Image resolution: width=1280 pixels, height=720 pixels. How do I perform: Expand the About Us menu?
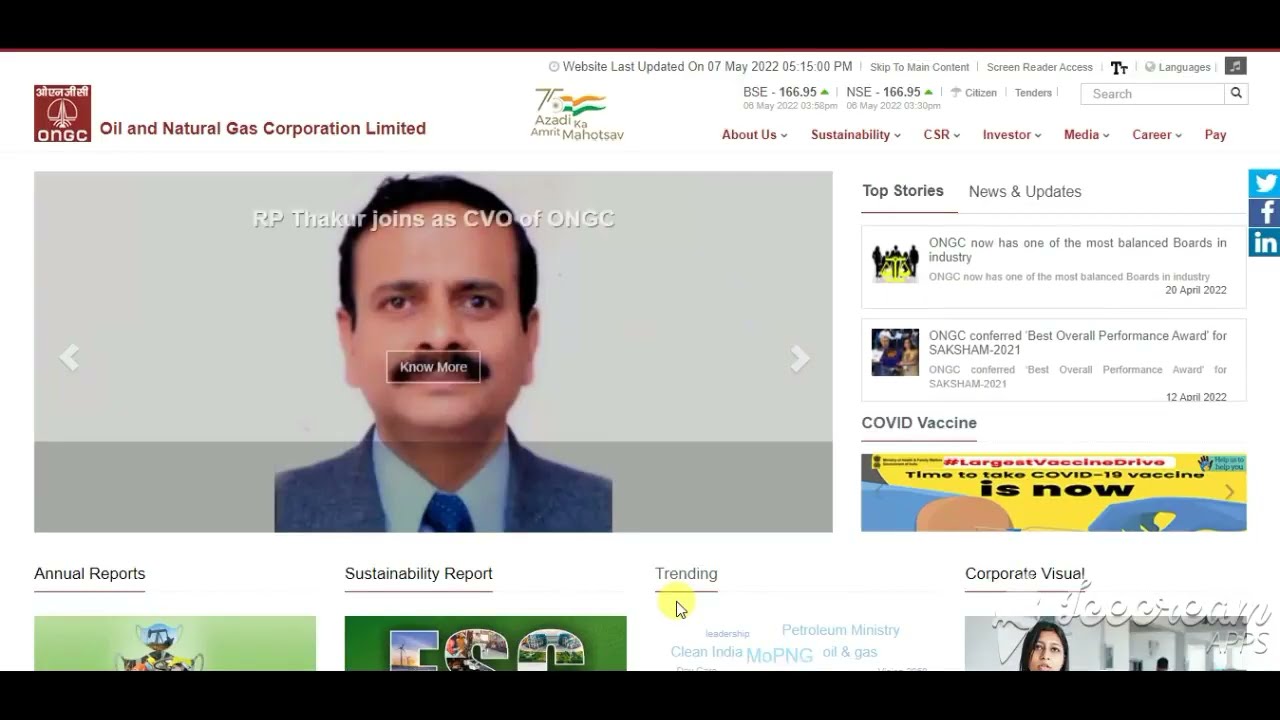pos(754,135)
